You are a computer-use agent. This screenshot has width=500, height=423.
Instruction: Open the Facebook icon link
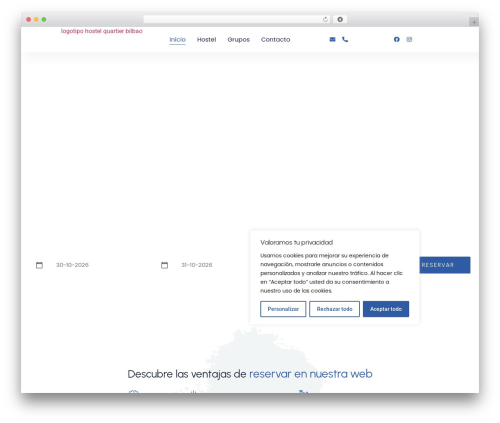coord(397,39)
